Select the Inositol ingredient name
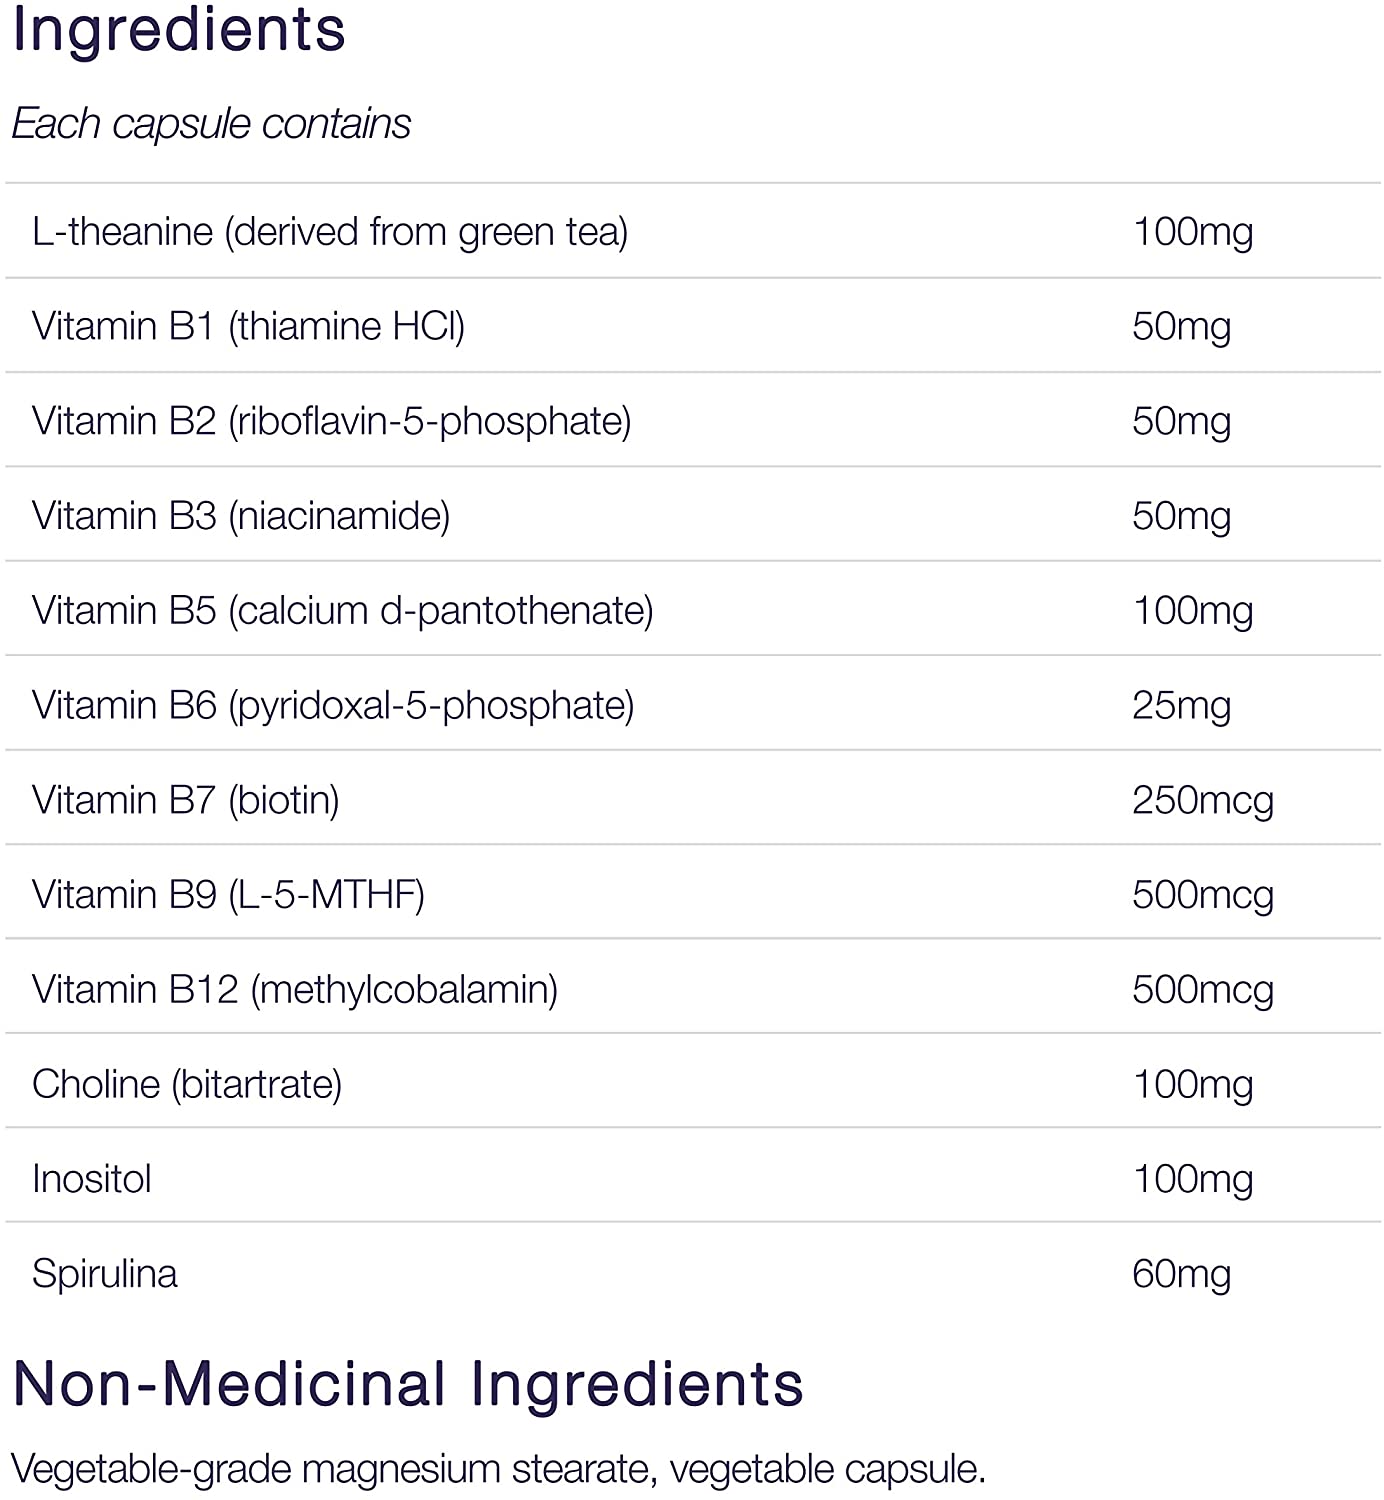 (92, 1179)
